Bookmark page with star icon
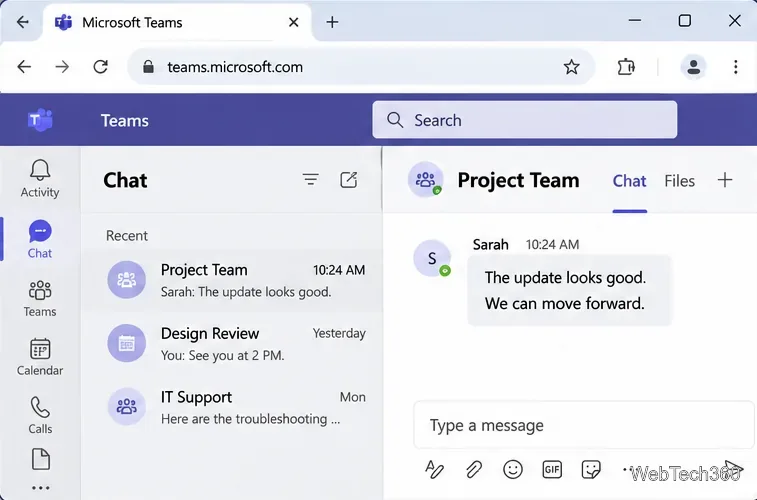757x500 pixels. click(572, 67)
